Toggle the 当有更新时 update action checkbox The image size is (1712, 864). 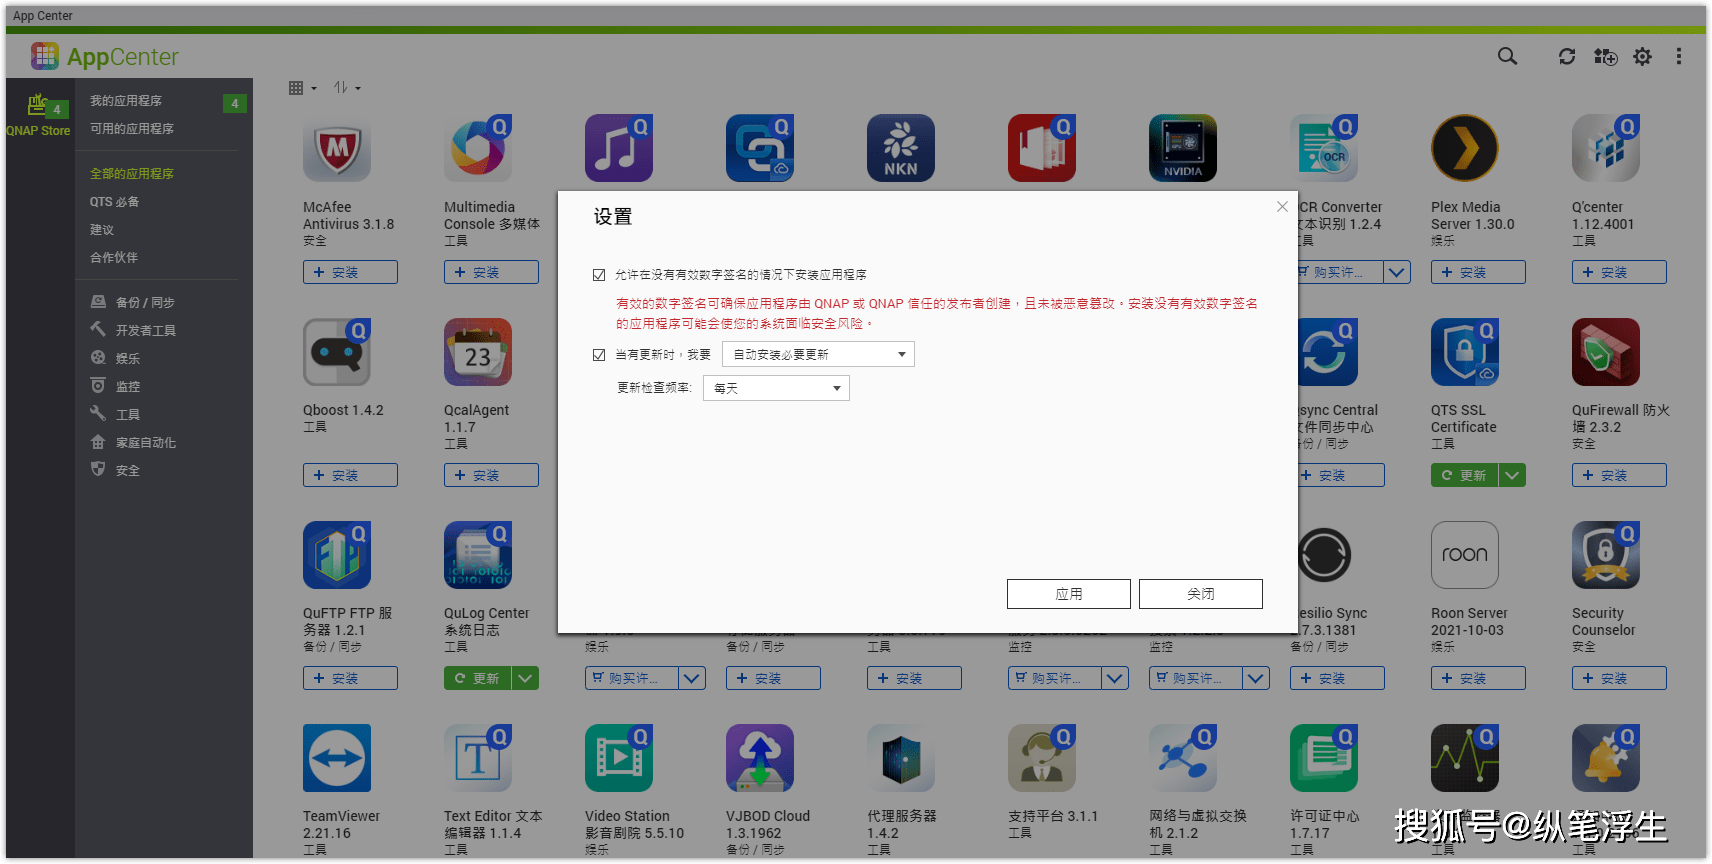599,355
